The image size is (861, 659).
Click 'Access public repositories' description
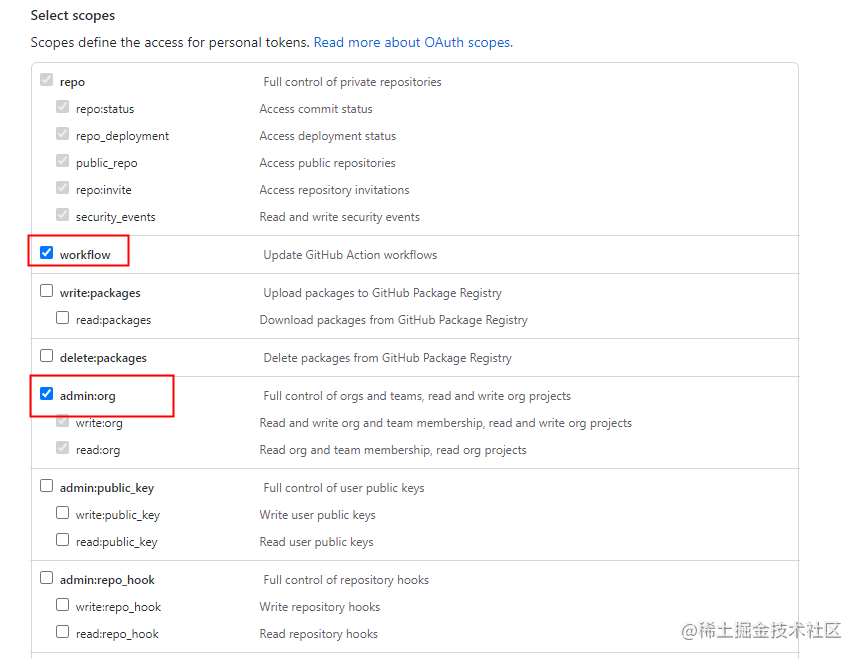tap(327, 163)
